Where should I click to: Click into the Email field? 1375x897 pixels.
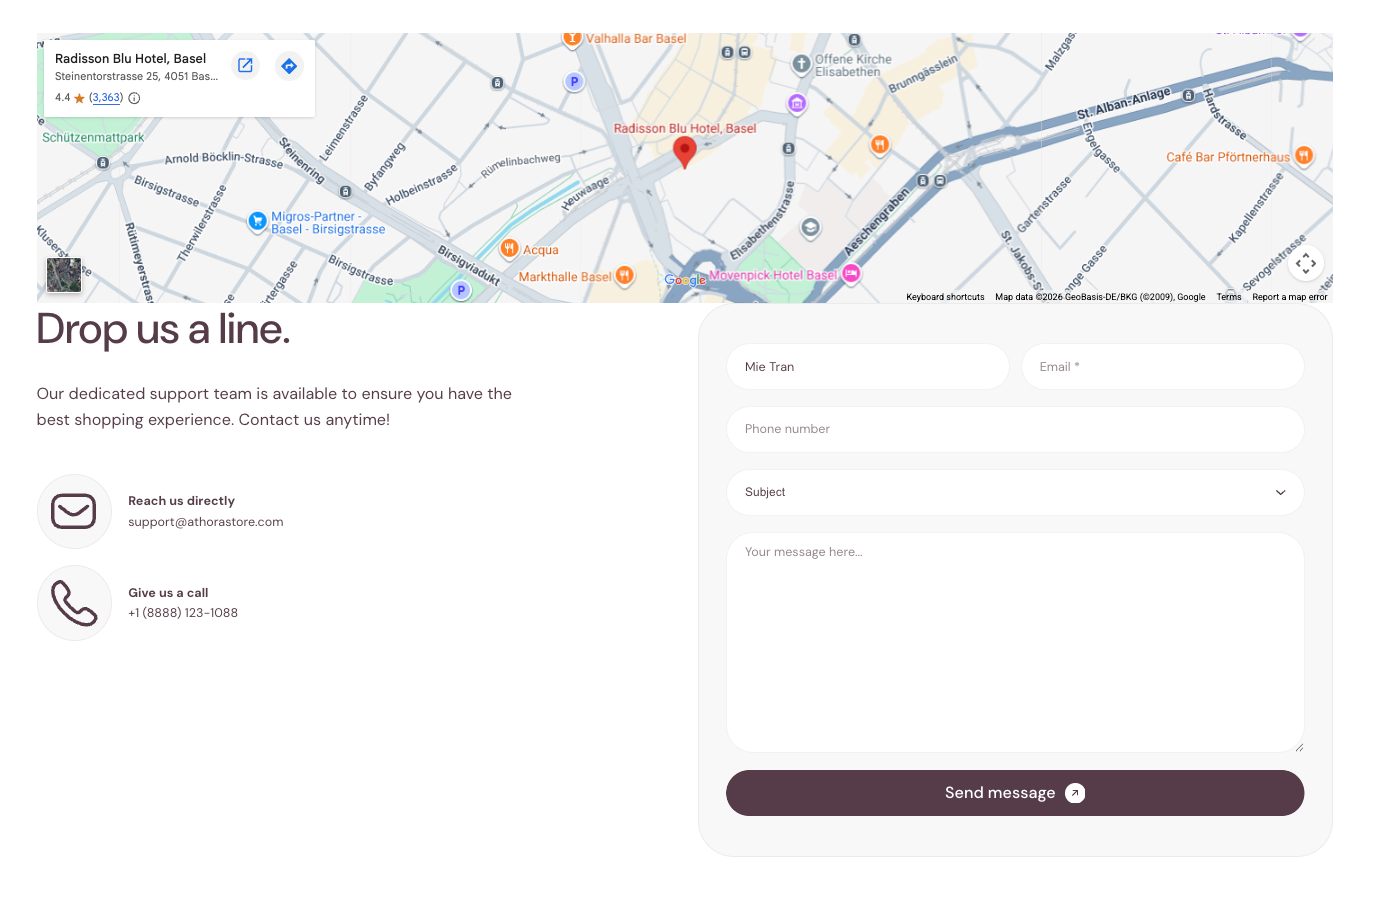click(x=1163, y=367)
